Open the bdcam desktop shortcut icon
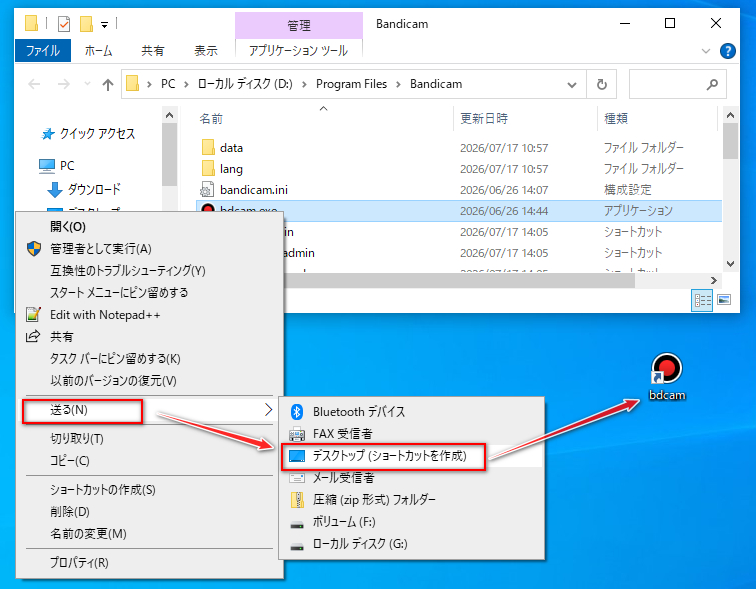 [666, 369]
